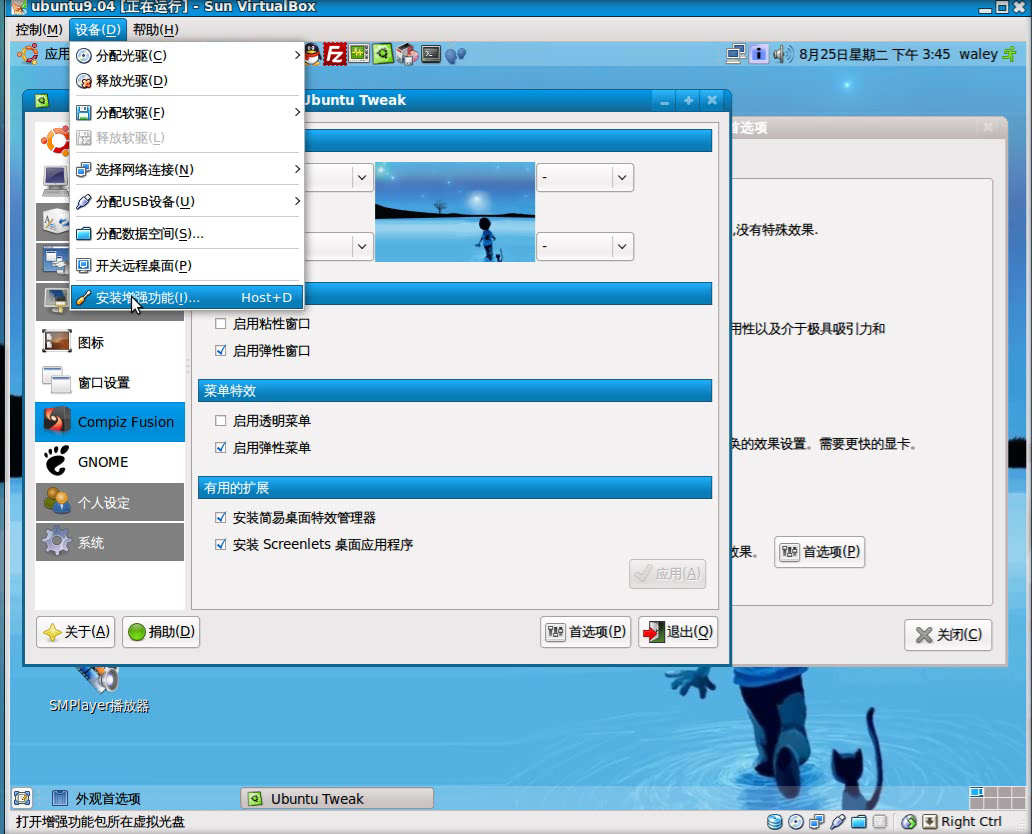Screen dimensions: 1032x834
Task: Open the 个人设定 sidebar category
Action: (x=110, y=502)
